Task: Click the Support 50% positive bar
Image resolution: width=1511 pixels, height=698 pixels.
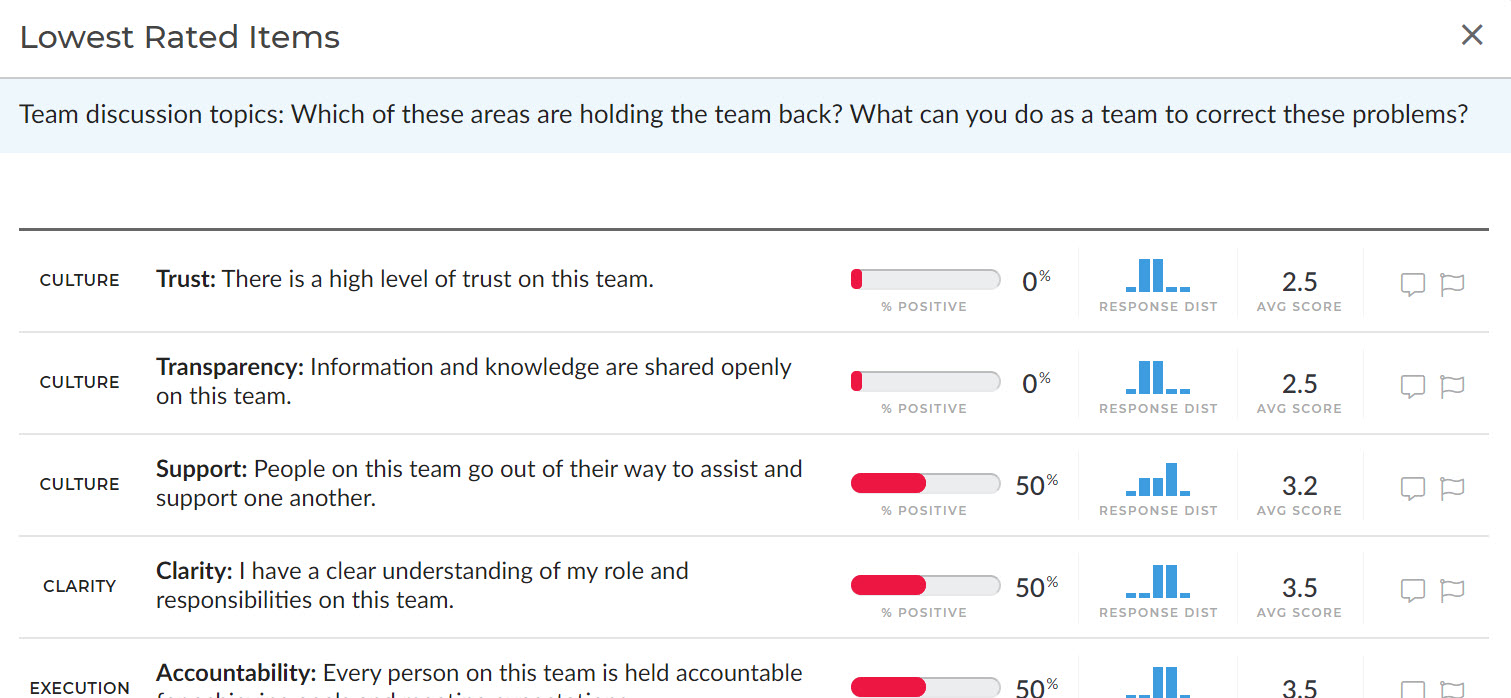Action: (x=925, y=484)
